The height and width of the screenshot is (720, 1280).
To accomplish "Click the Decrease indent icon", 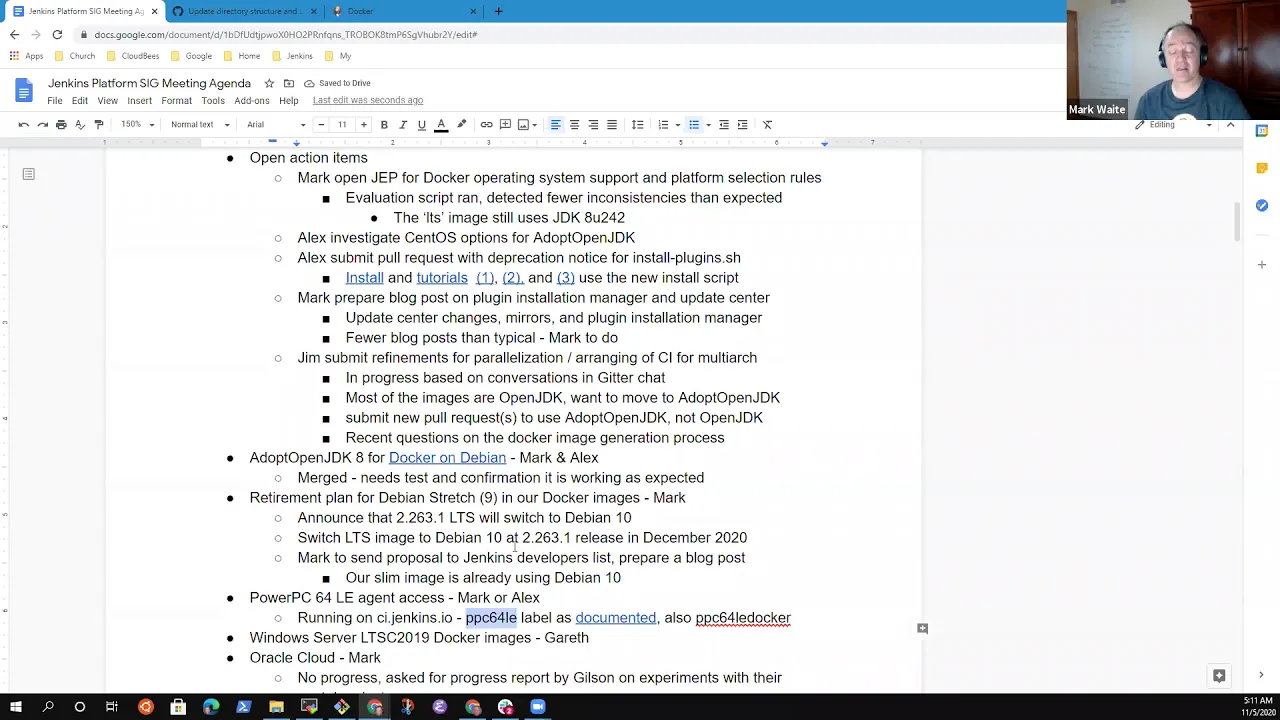I will [724, 125].
